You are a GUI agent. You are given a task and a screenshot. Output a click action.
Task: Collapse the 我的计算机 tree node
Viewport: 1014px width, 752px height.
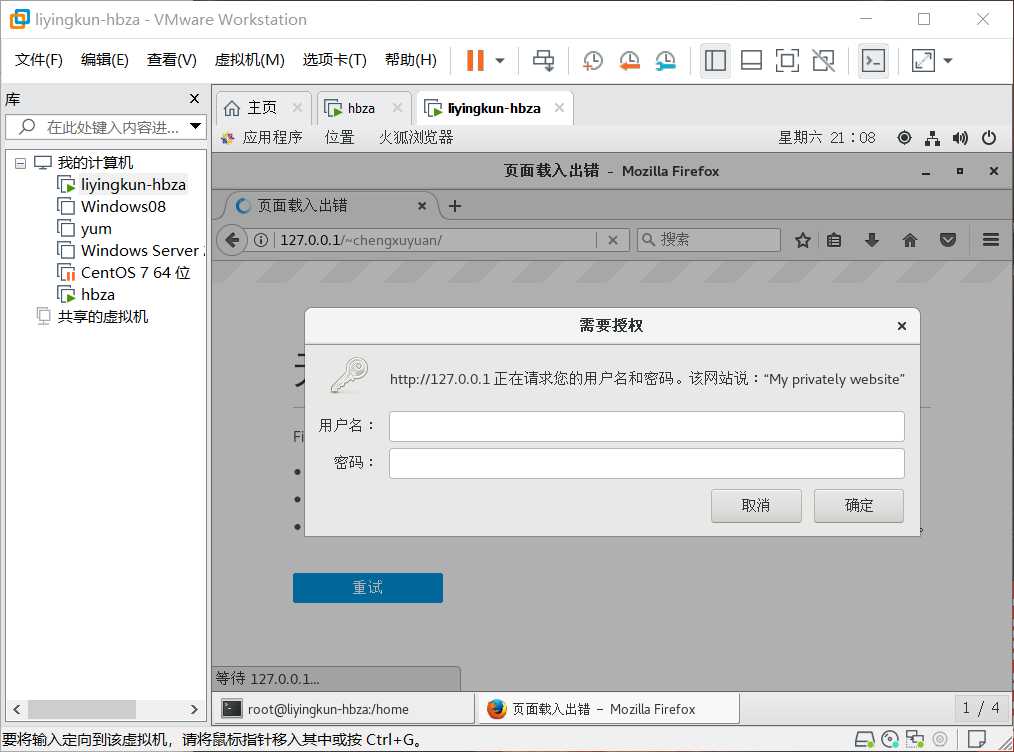[20, 163]
